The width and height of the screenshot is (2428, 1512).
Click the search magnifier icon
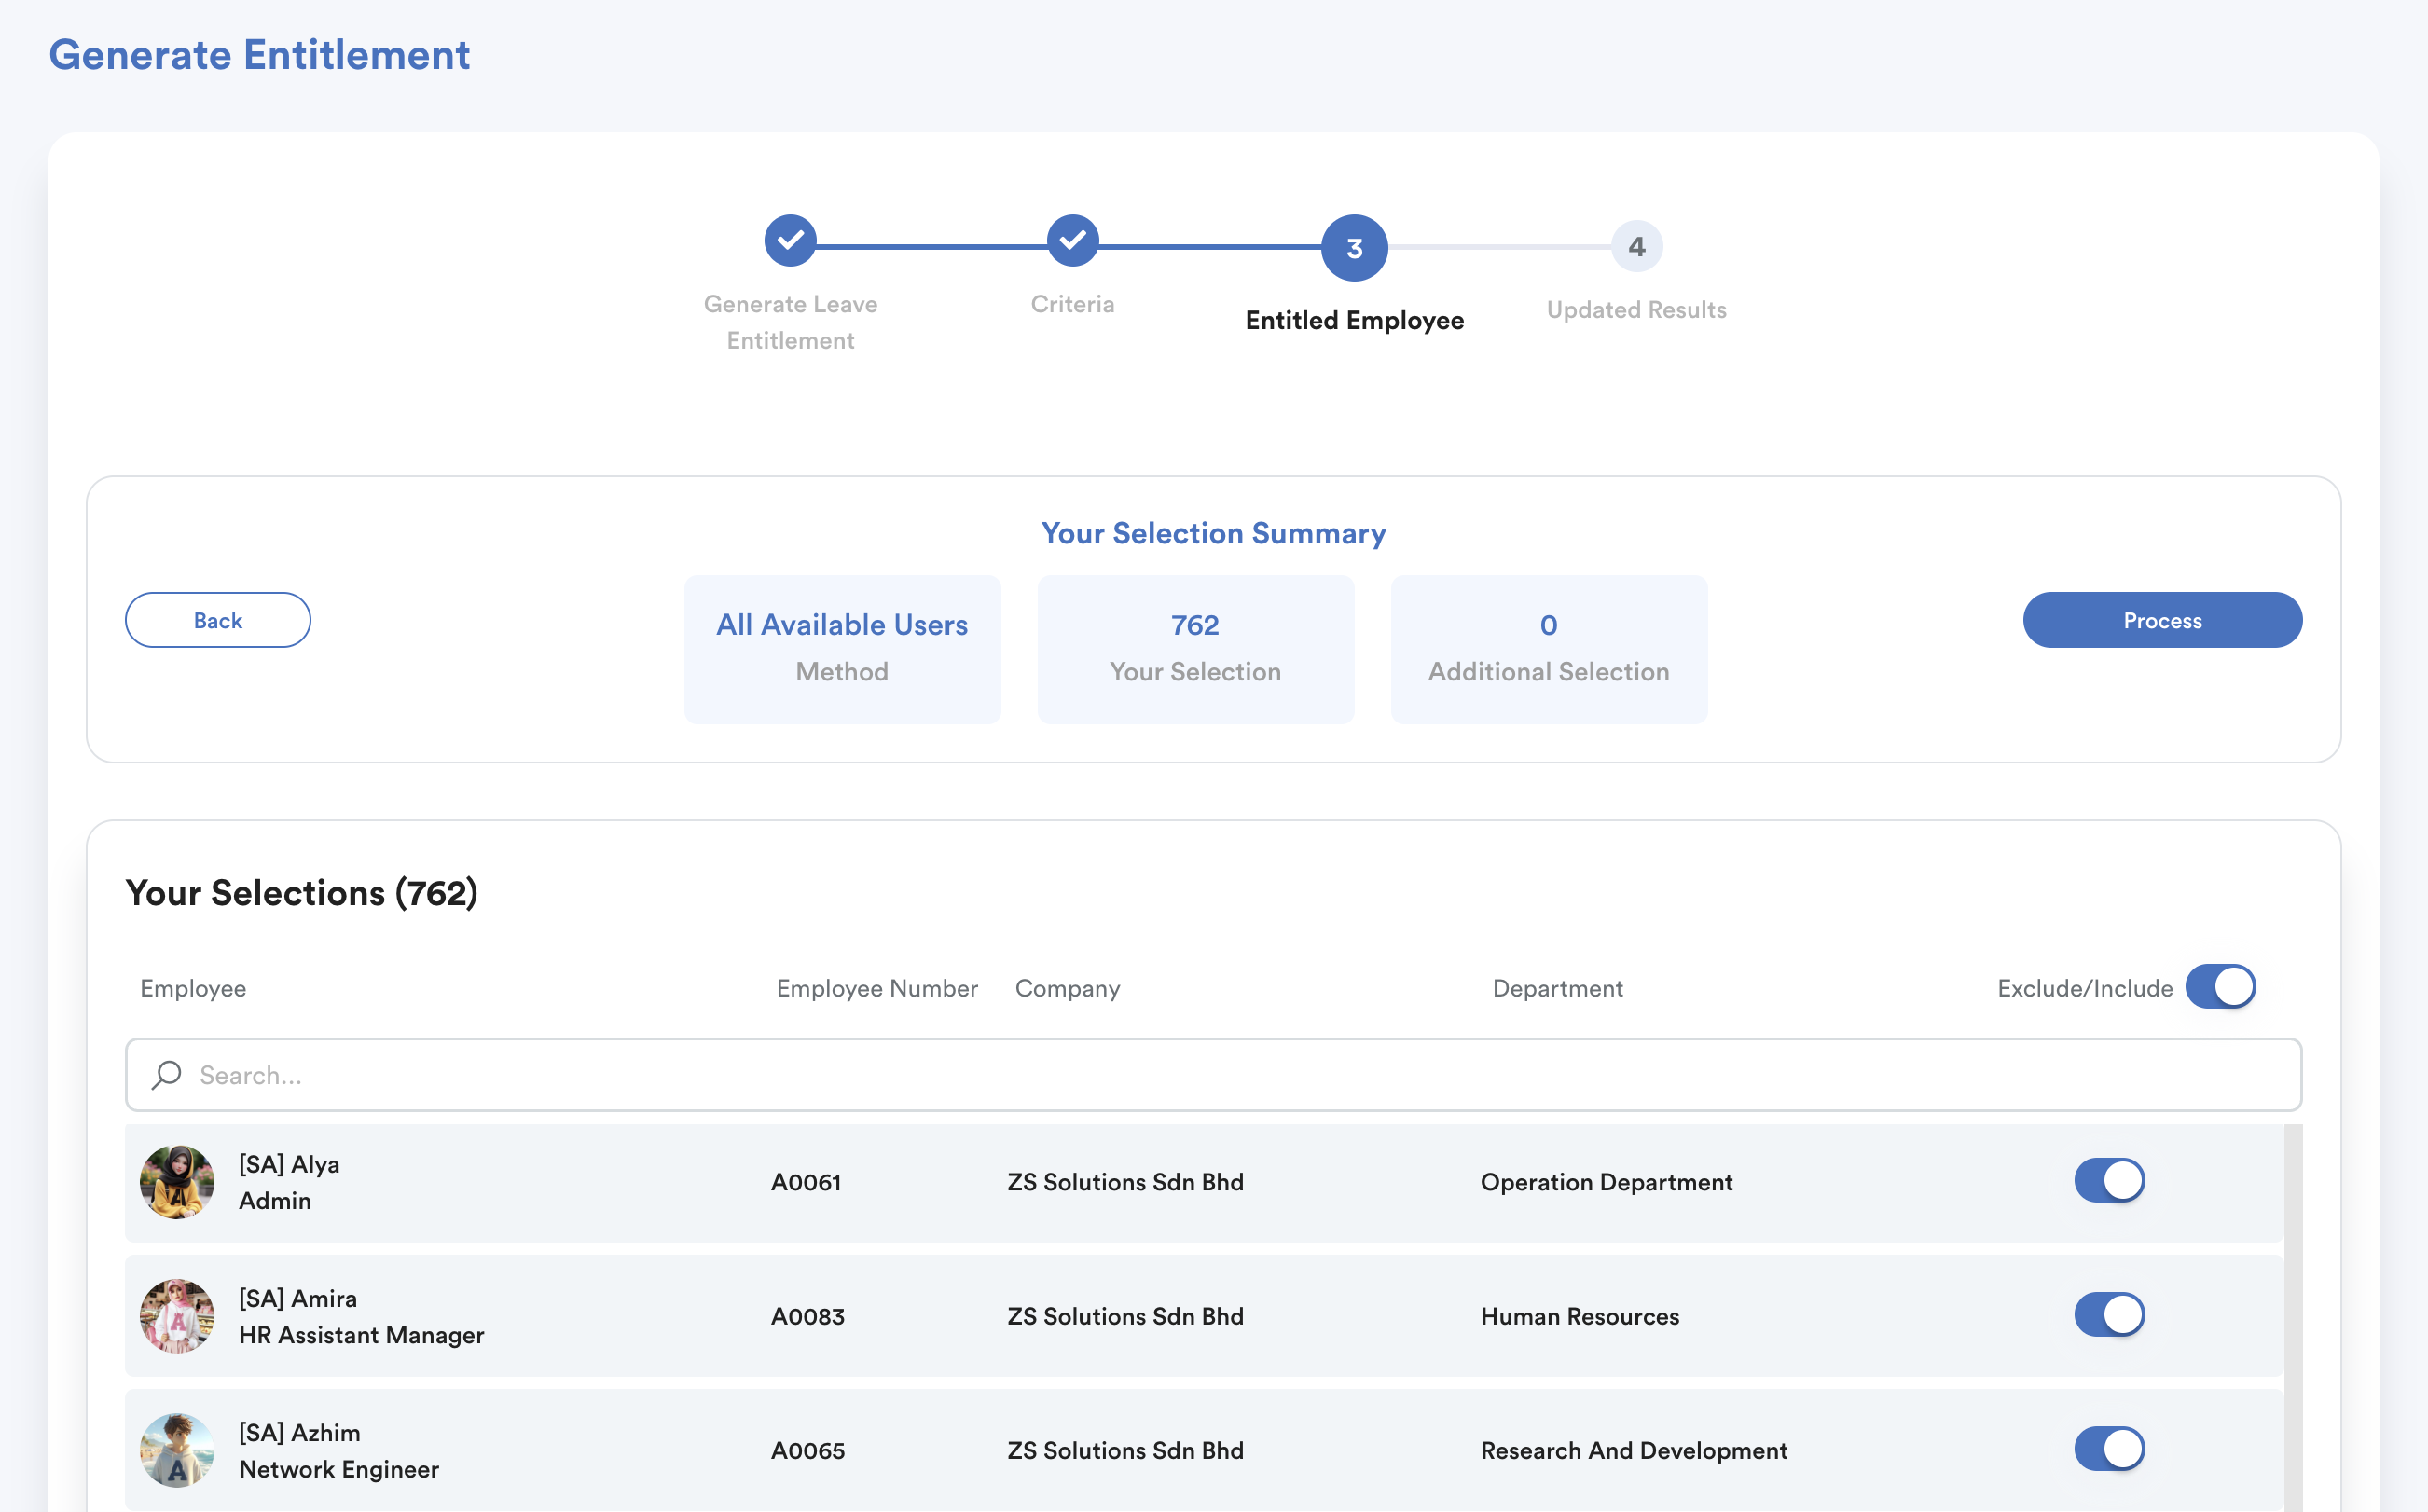pos(167,1075)
